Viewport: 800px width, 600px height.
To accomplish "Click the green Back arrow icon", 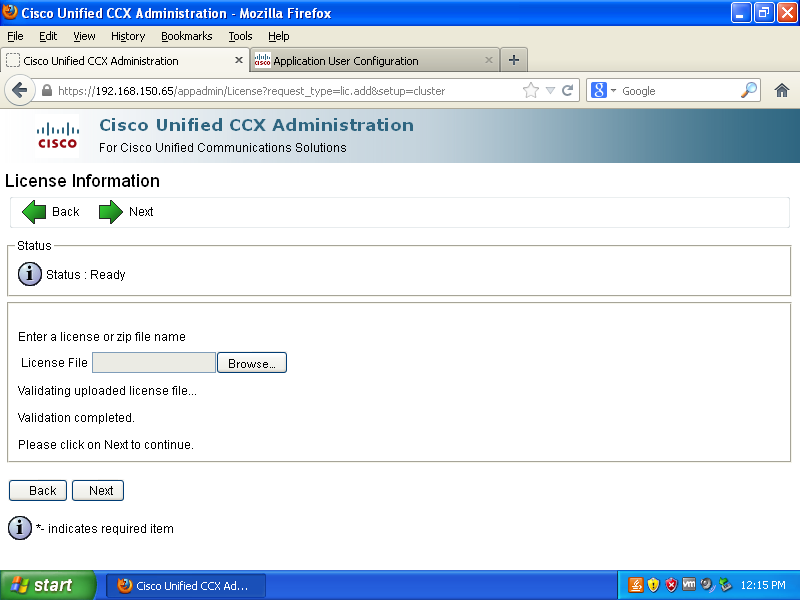I will [x=34, y=212].
